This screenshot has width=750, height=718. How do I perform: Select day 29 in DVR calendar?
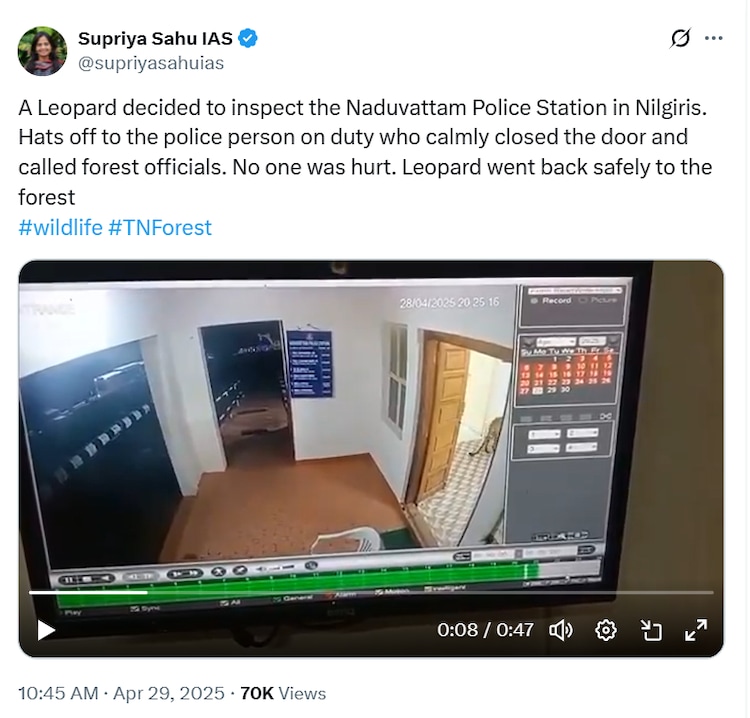click(x=551, y=390)
